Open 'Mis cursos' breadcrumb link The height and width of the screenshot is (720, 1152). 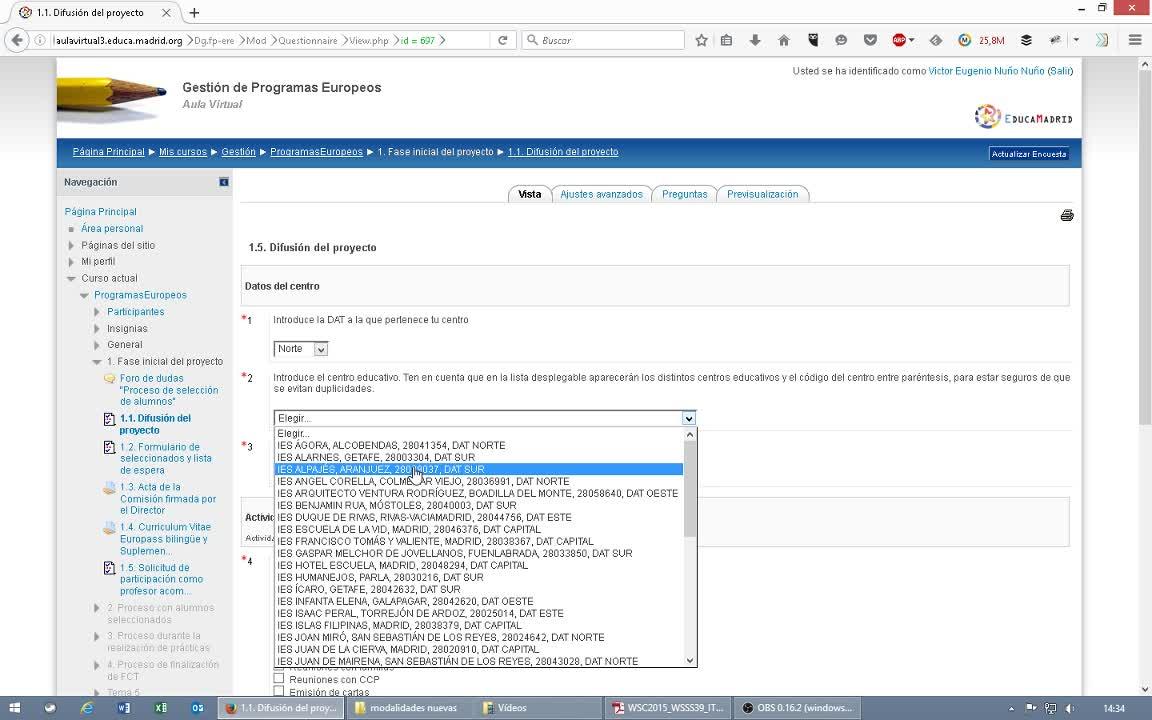coord(183,152)
